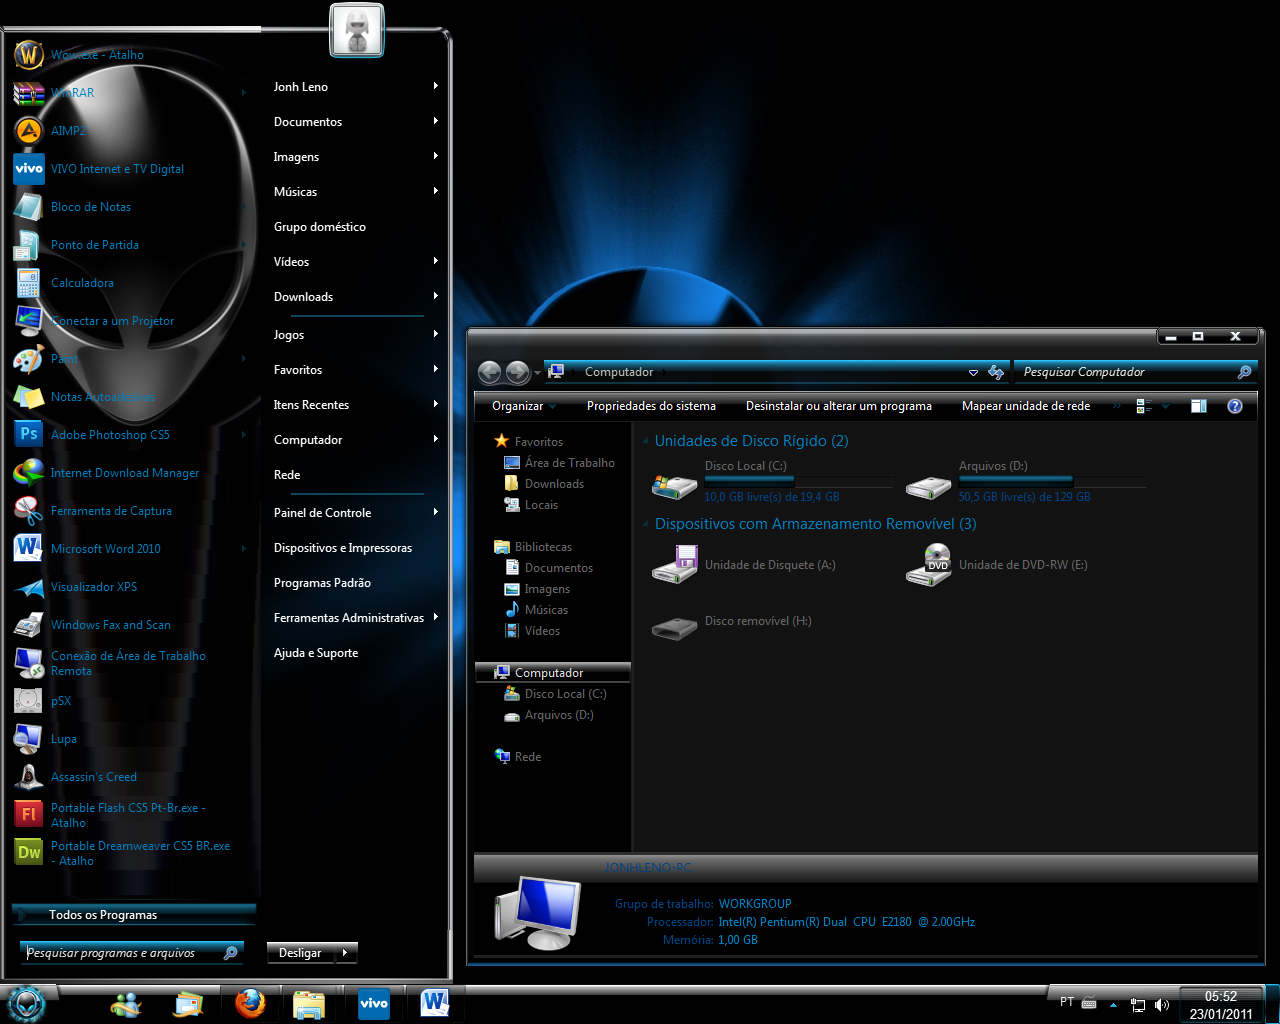Viewport: 1280px width, 1024px height.
Task: Toggle the Explorer preview pane icon
Action: (1198, 406)
